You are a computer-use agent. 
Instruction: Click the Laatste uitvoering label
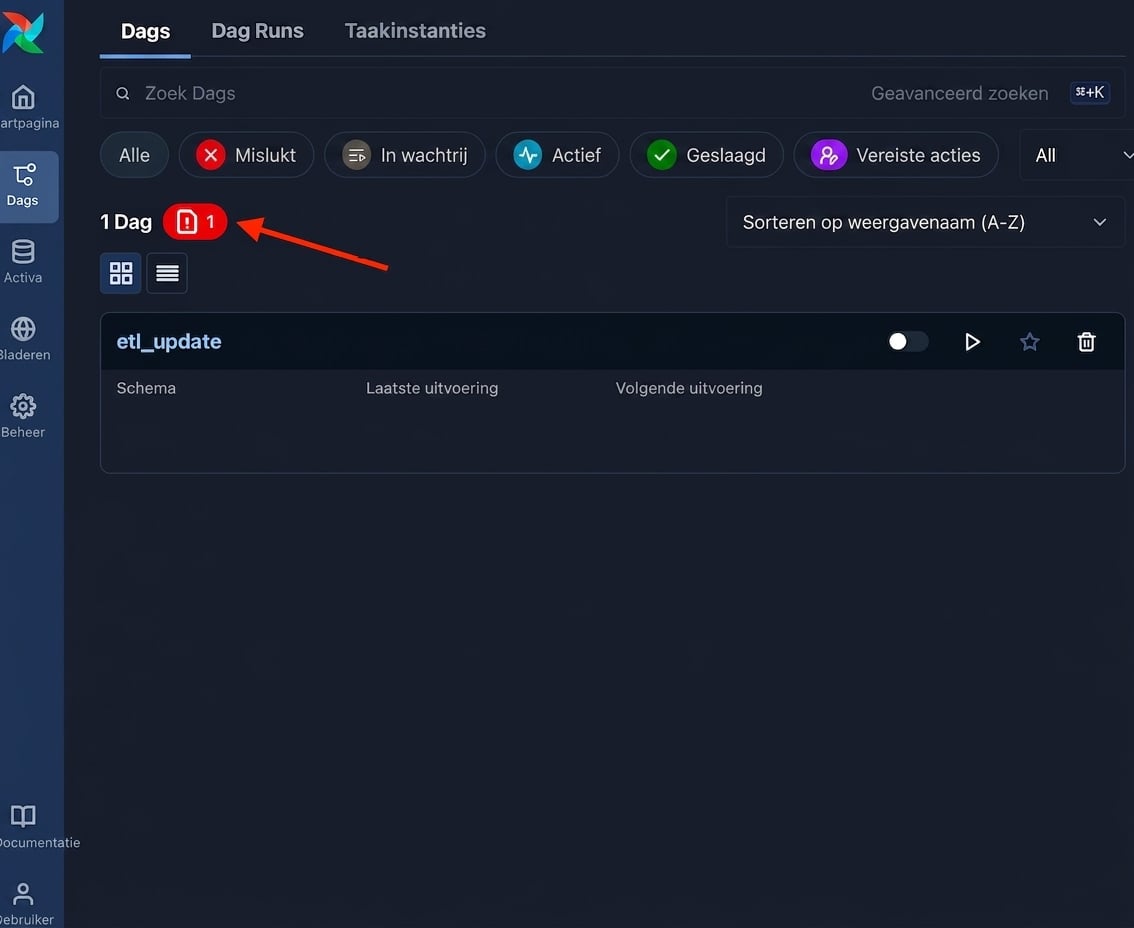432,388
